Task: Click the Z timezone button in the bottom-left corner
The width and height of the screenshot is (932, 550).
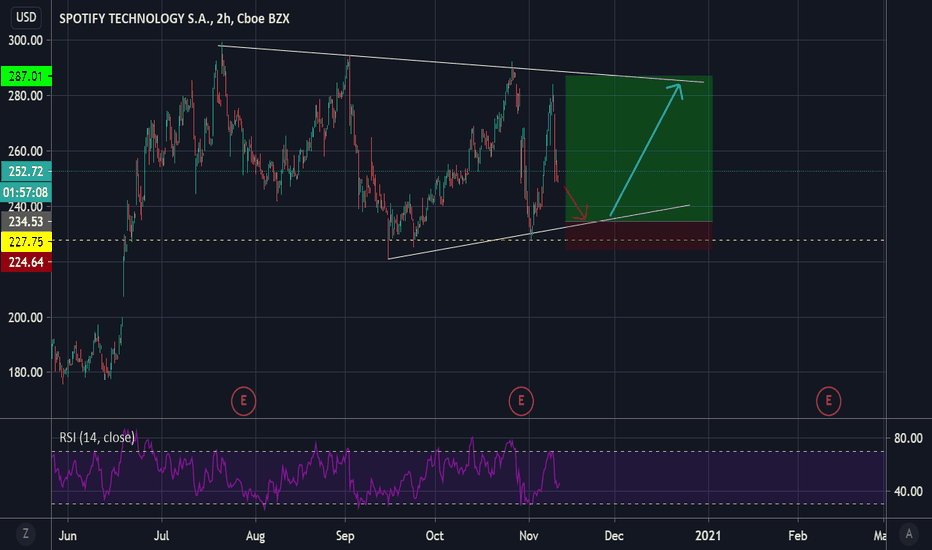Action: [x=25, y=533]
